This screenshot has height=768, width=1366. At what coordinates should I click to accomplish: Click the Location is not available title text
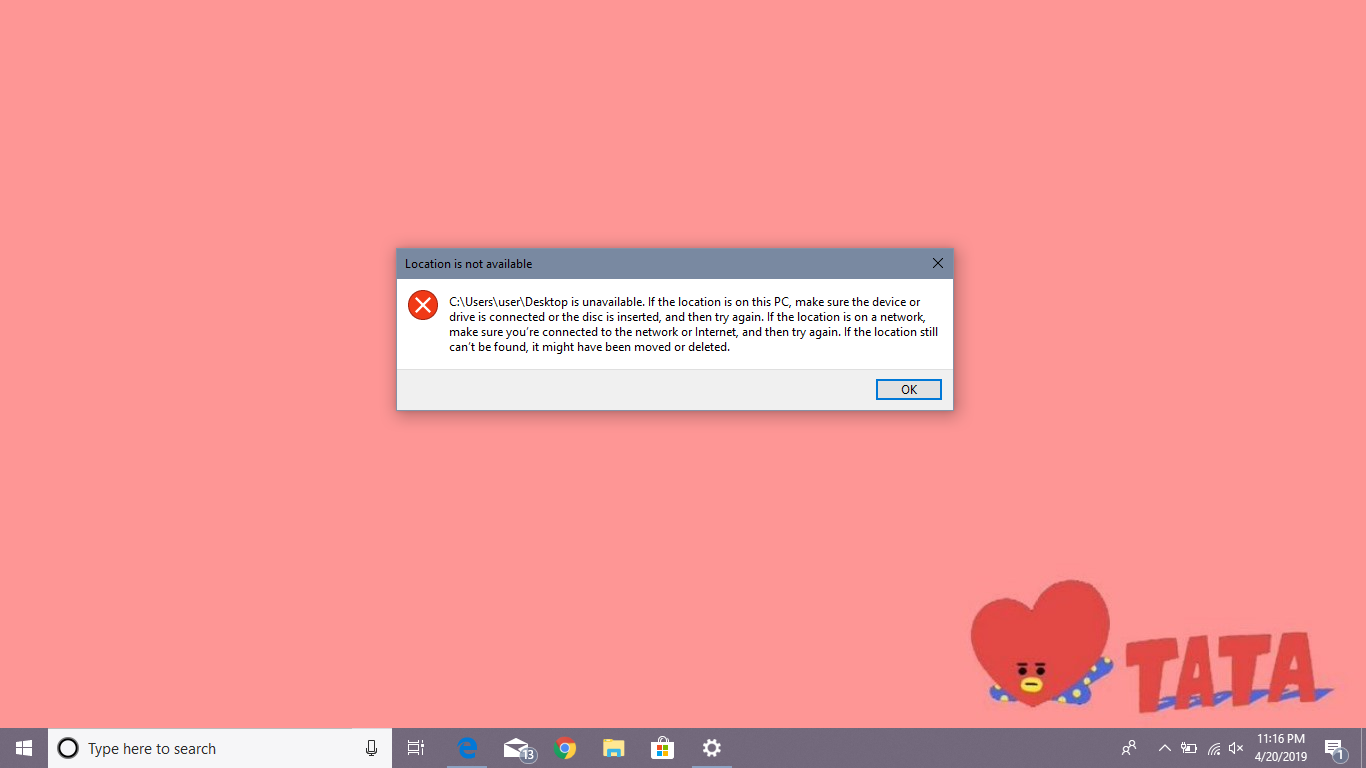tap(468, 264)
